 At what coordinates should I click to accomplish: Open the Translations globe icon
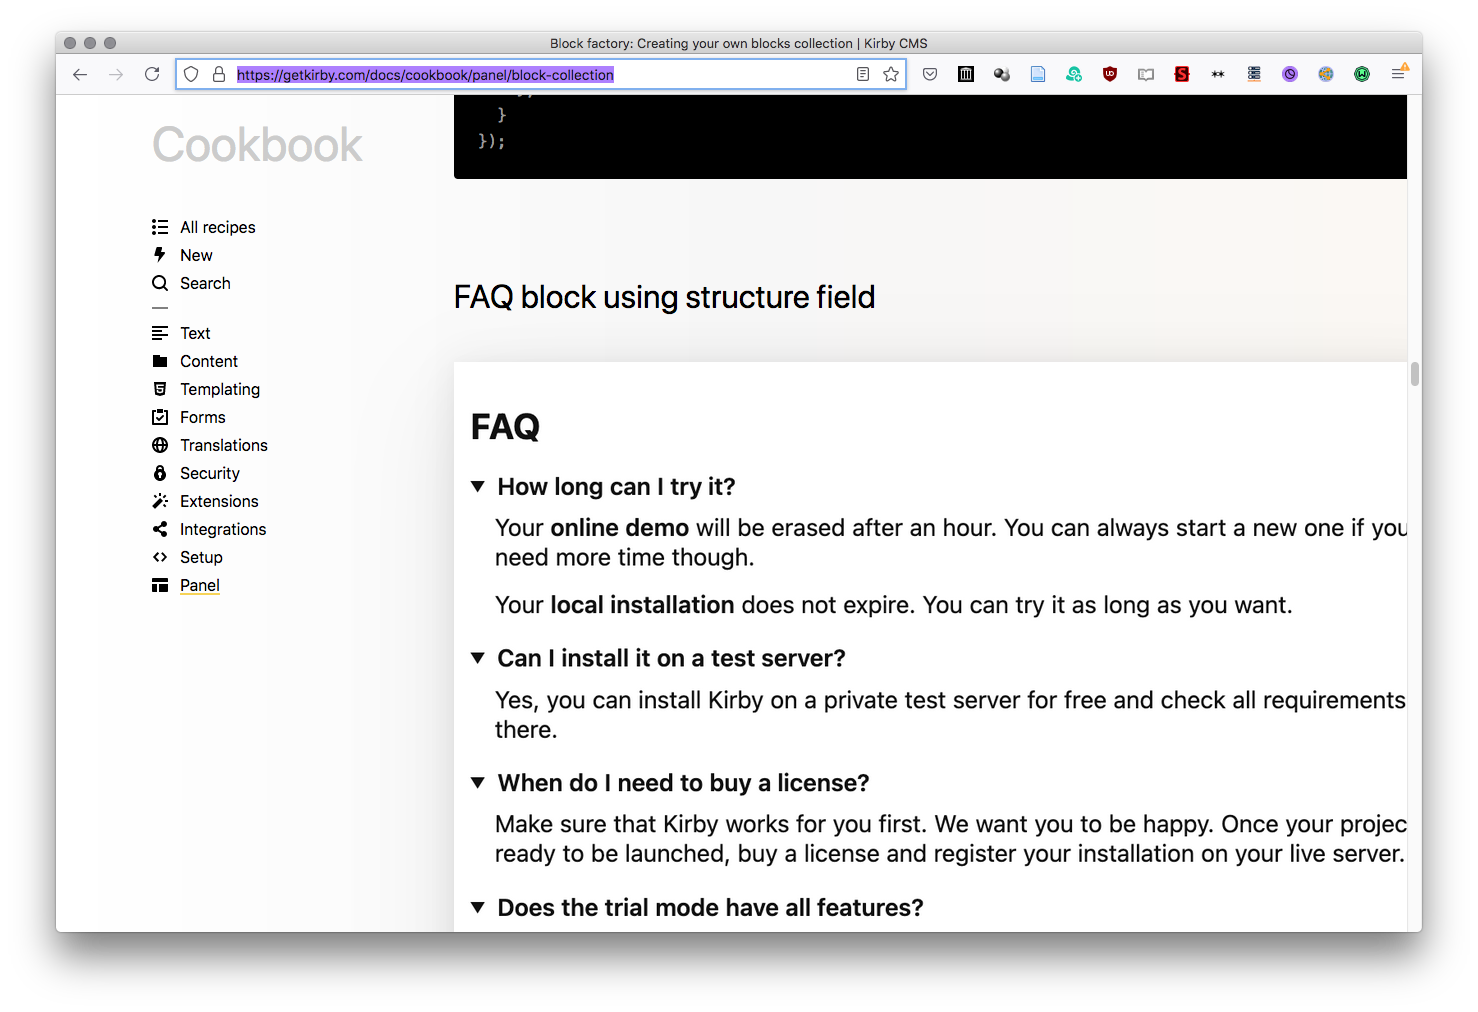[160, 445]
